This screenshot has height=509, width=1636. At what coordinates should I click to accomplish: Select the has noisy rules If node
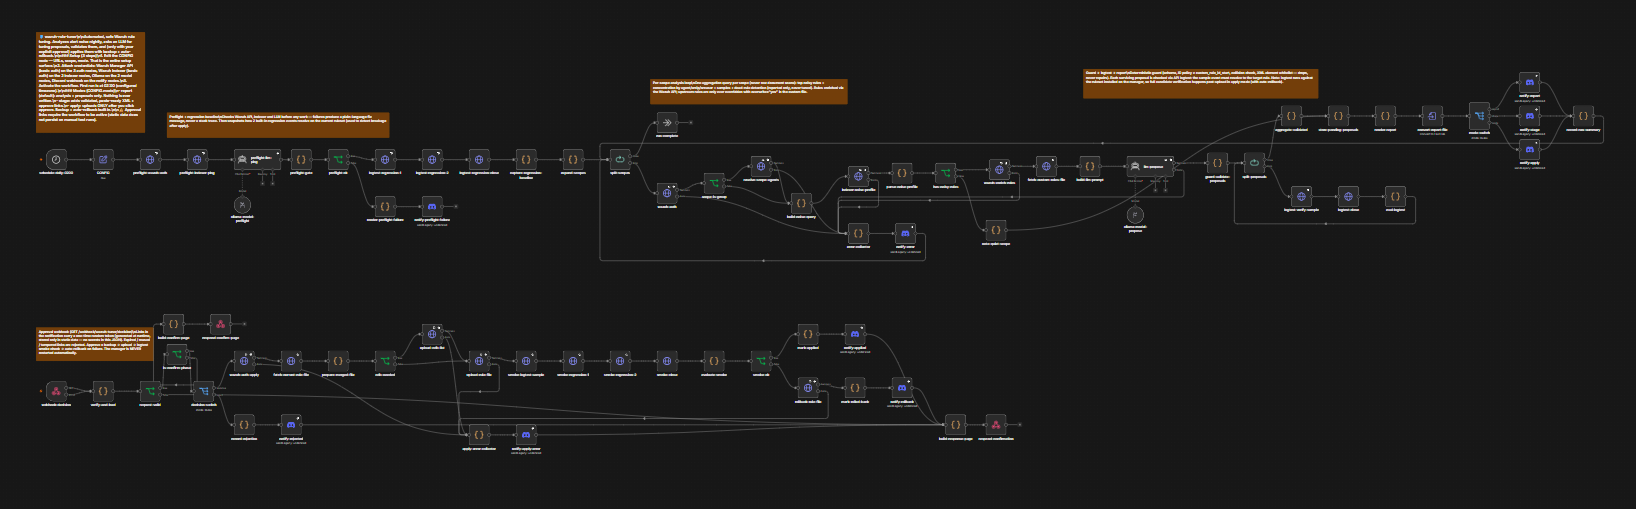click(x=945, y=173)
